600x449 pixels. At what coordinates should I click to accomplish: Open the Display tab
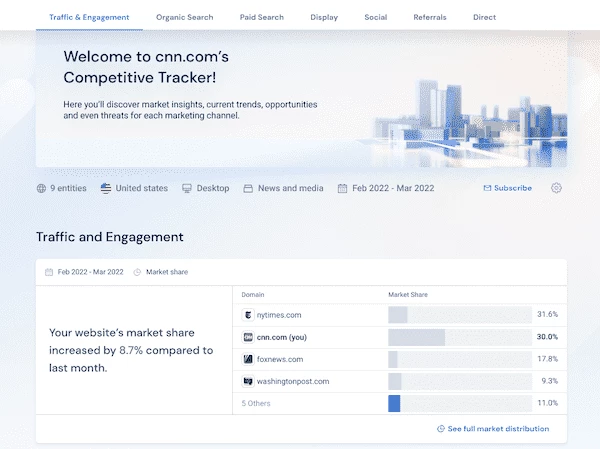(324, 17)
